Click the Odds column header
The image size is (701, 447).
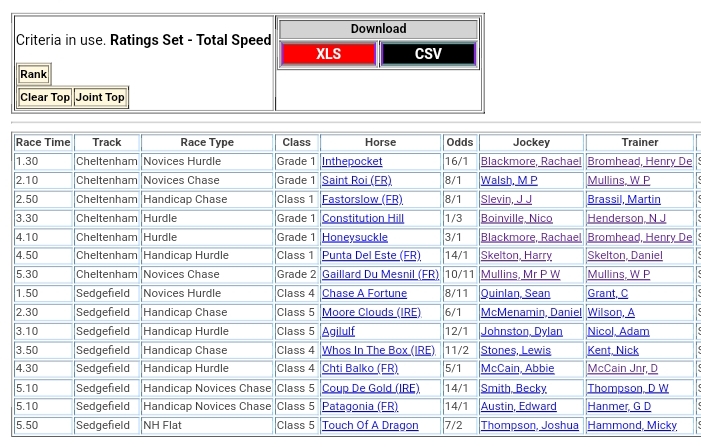coord(459,143)
